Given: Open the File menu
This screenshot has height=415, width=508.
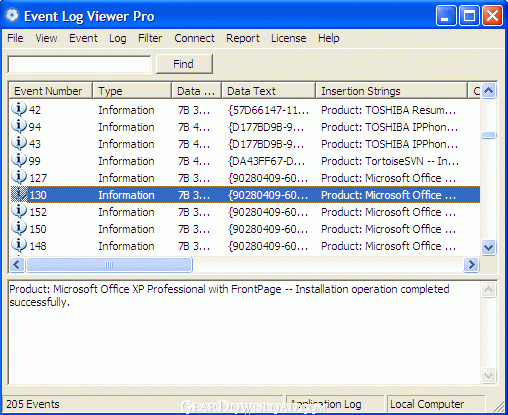Looking at the screenshot, I should point(15,38).
